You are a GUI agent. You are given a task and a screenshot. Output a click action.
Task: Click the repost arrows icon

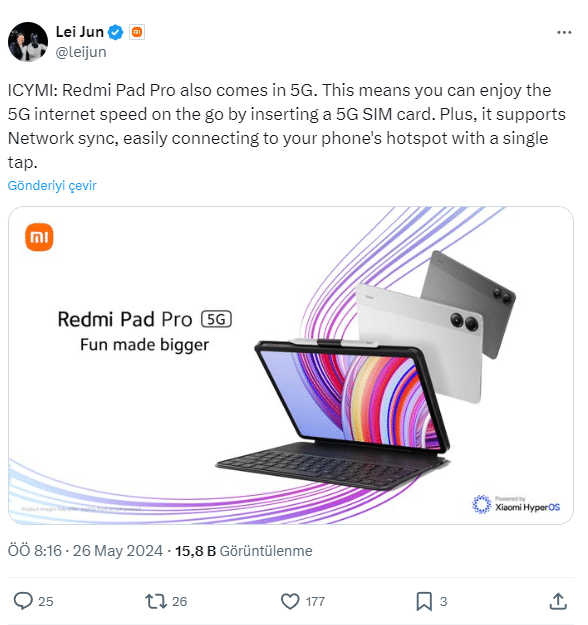pyautogui.click(x=156, y=601)
